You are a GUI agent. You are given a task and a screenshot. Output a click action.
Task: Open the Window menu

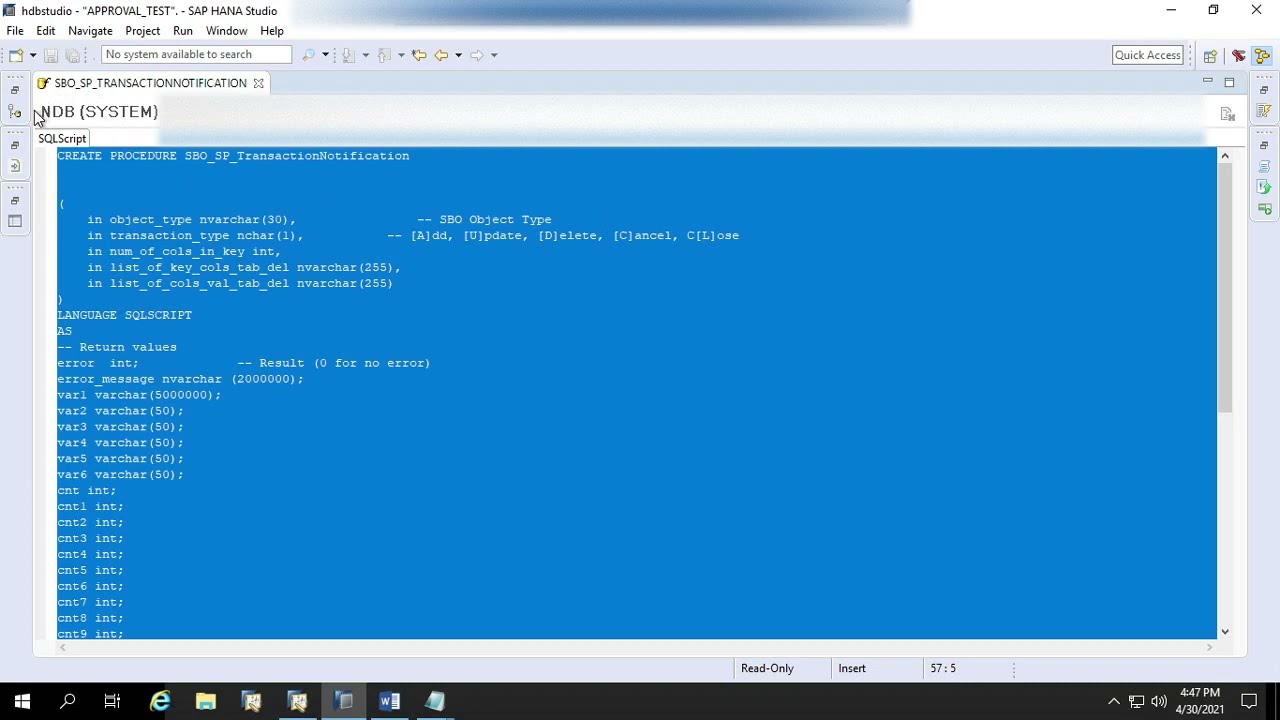pos(227,31)
